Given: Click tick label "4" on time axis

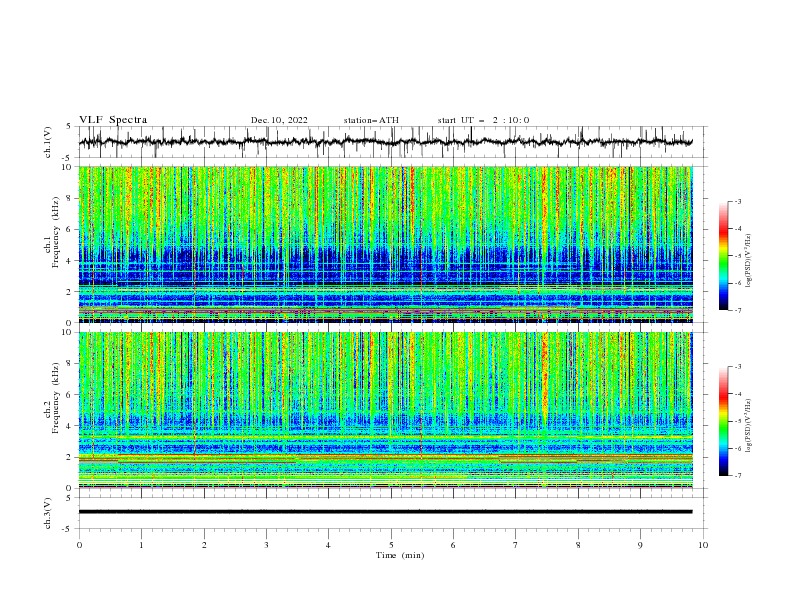Looking at the screenshot, I should pyautogui.click(x=328, y=545).
